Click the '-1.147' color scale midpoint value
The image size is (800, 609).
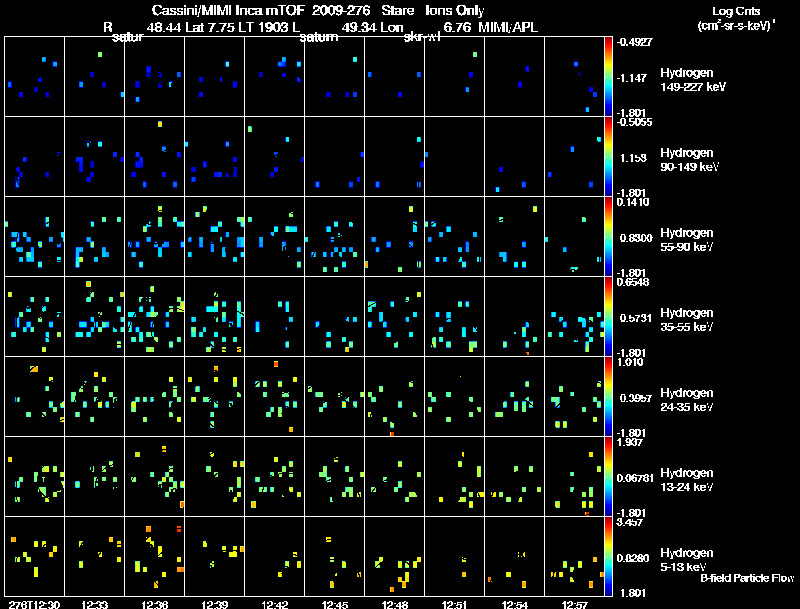[633, 78]
